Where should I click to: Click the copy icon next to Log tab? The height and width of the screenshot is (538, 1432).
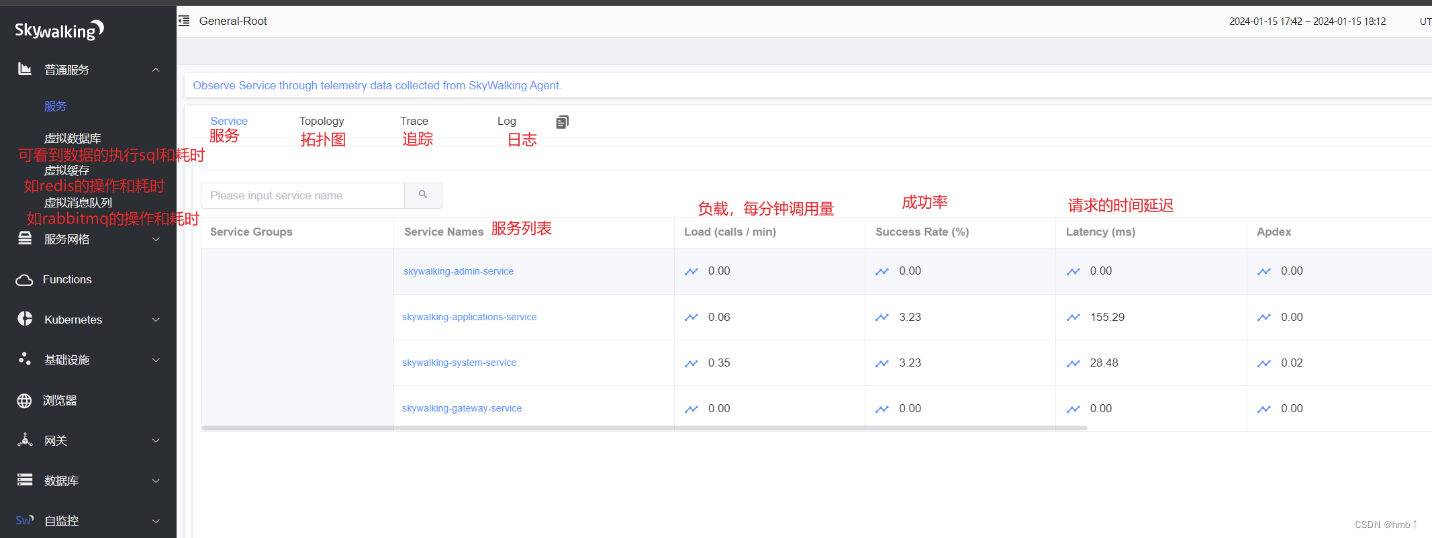coord(562,122)
